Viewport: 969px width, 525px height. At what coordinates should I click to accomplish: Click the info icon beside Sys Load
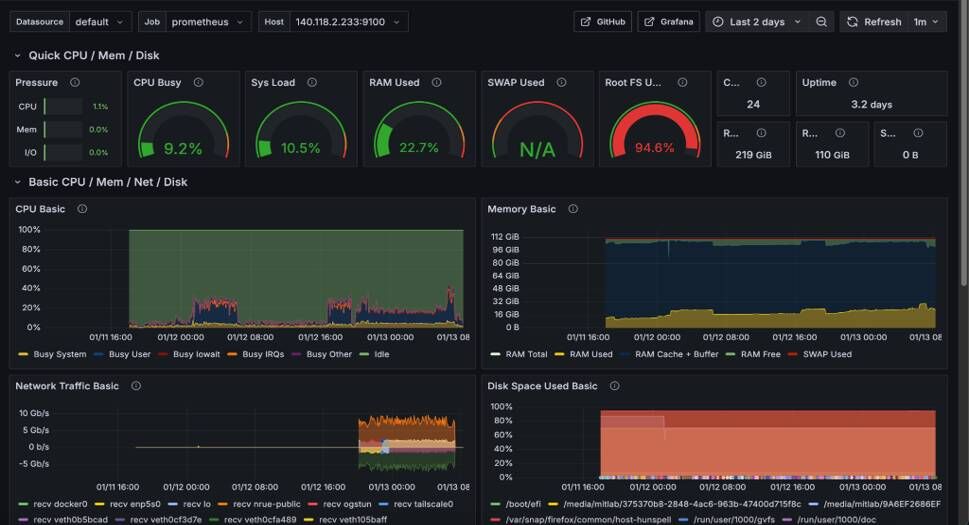pos(310,83)
